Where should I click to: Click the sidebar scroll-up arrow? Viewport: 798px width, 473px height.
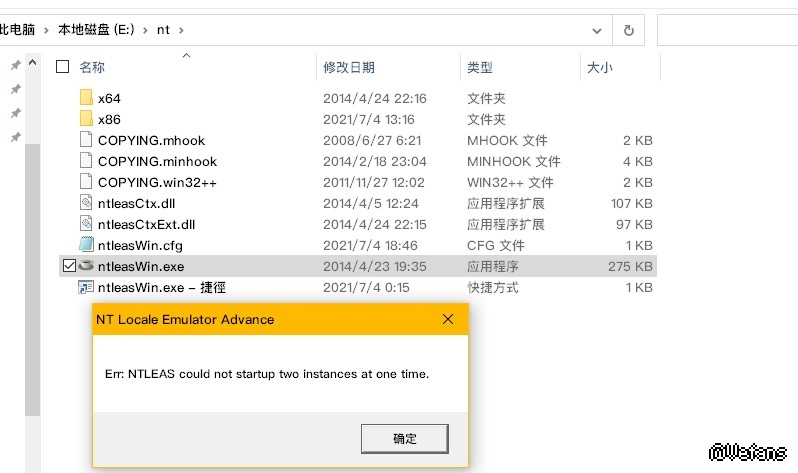(33, 63)
